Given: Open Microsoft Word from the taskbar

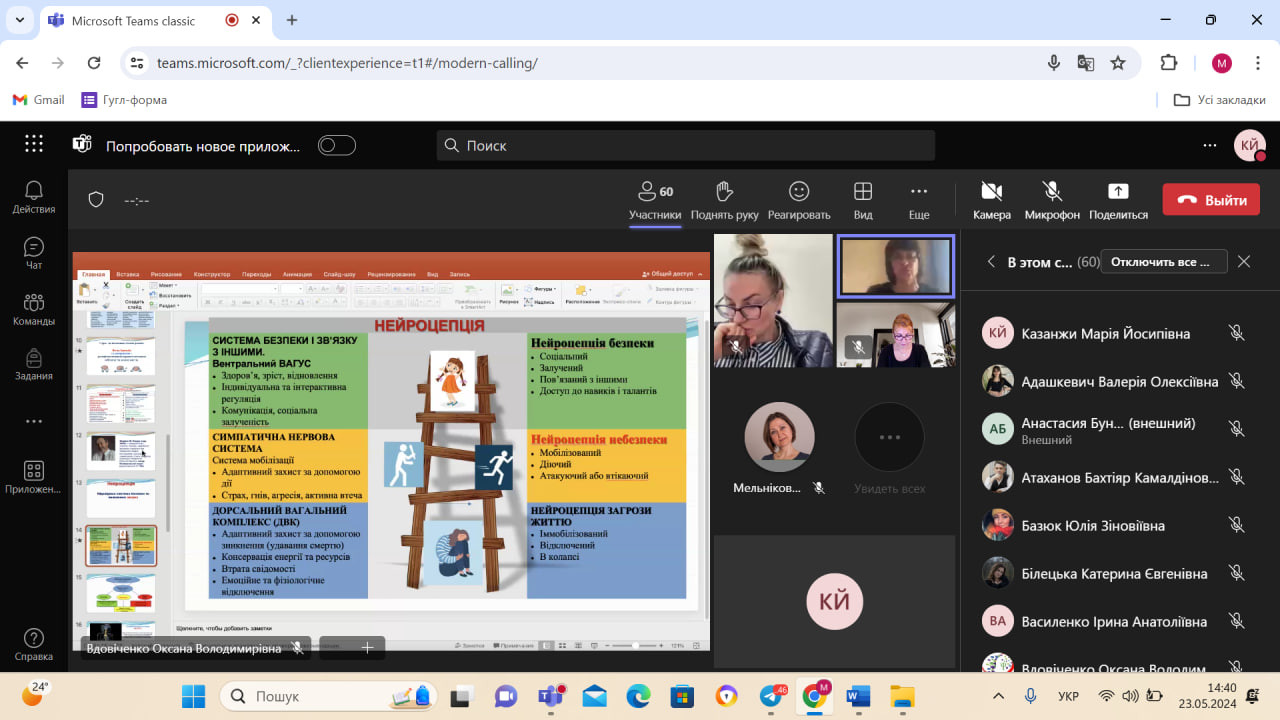Looking at the screenshot, I should [x=858, y=696].
